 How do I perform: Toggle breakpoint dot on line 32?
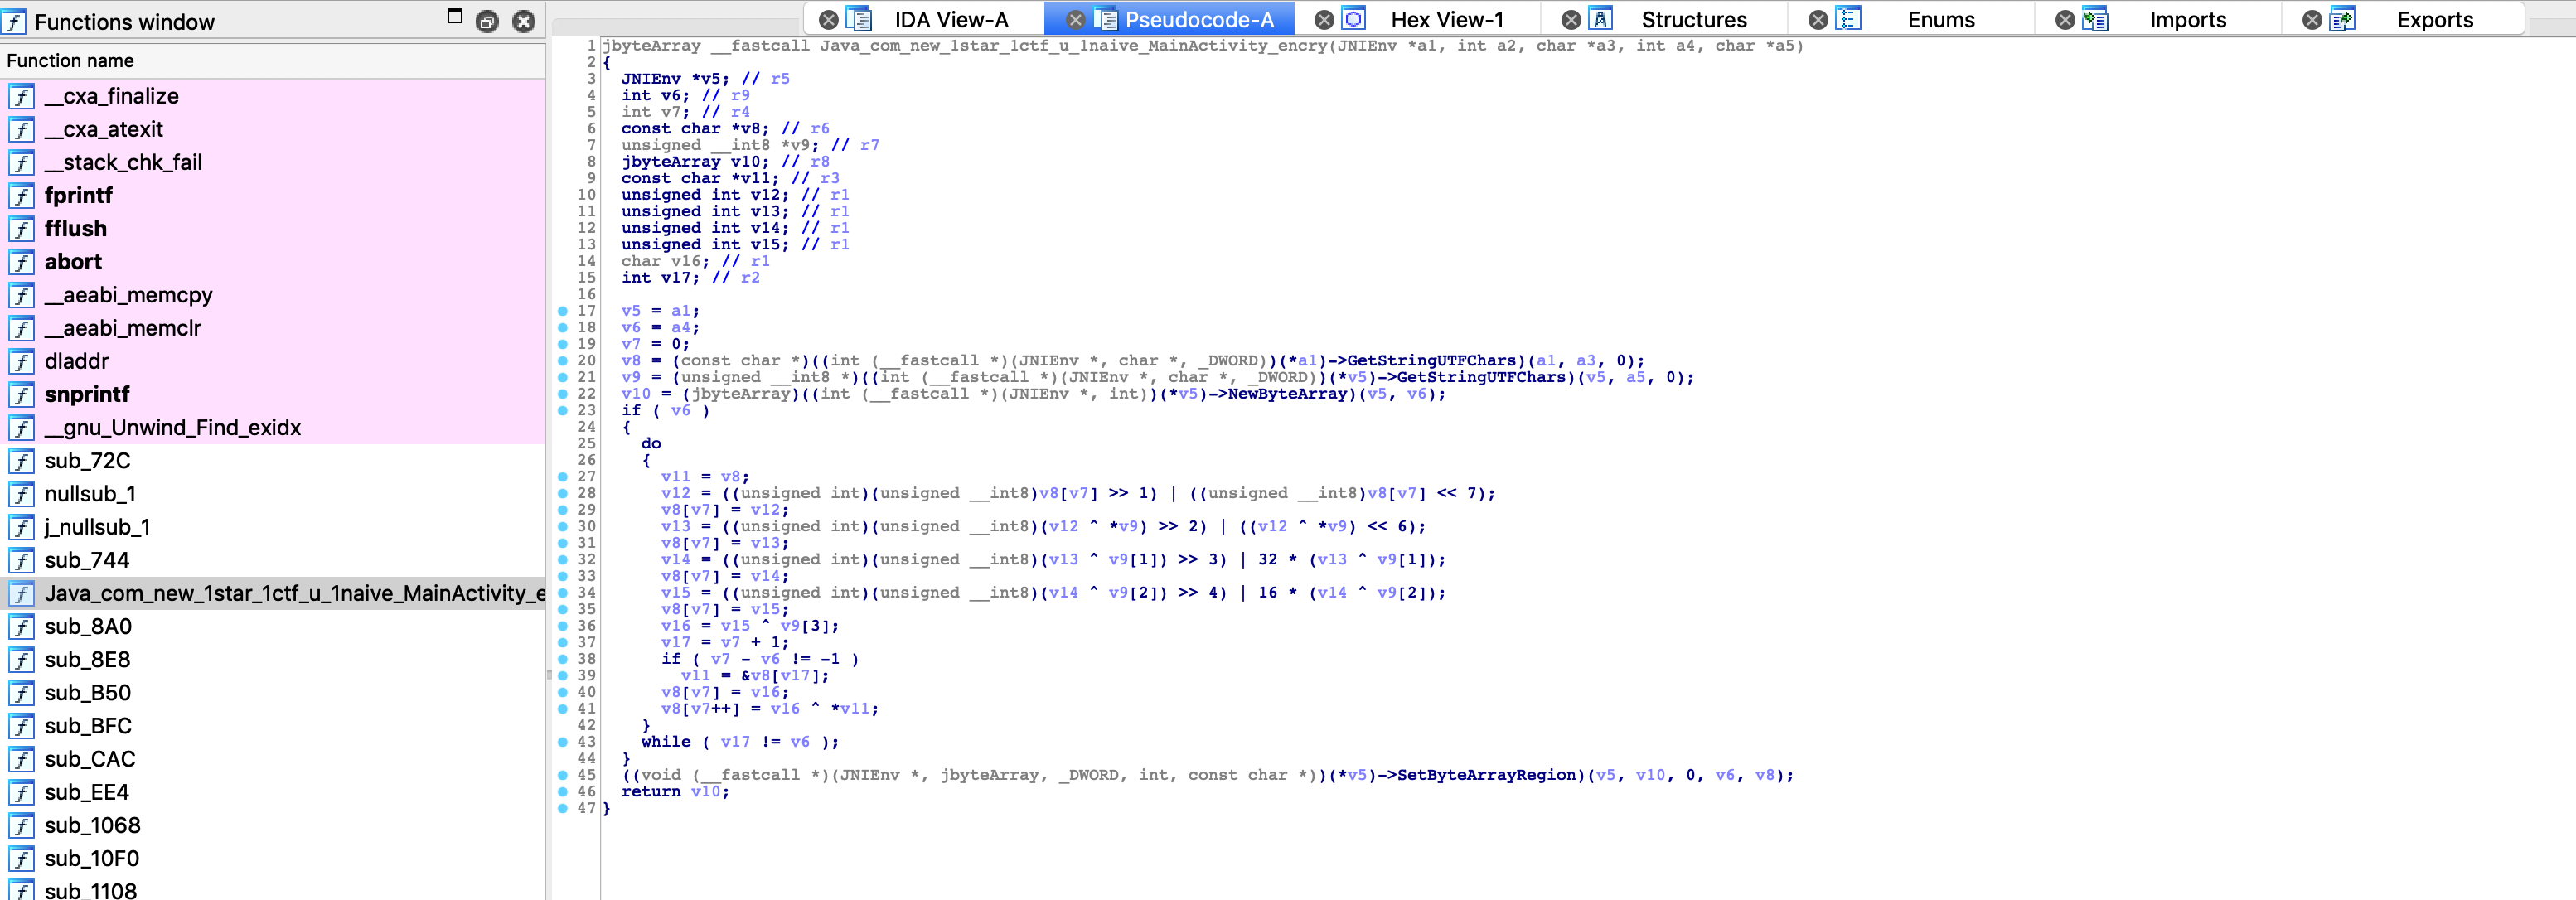coord(563,560)
